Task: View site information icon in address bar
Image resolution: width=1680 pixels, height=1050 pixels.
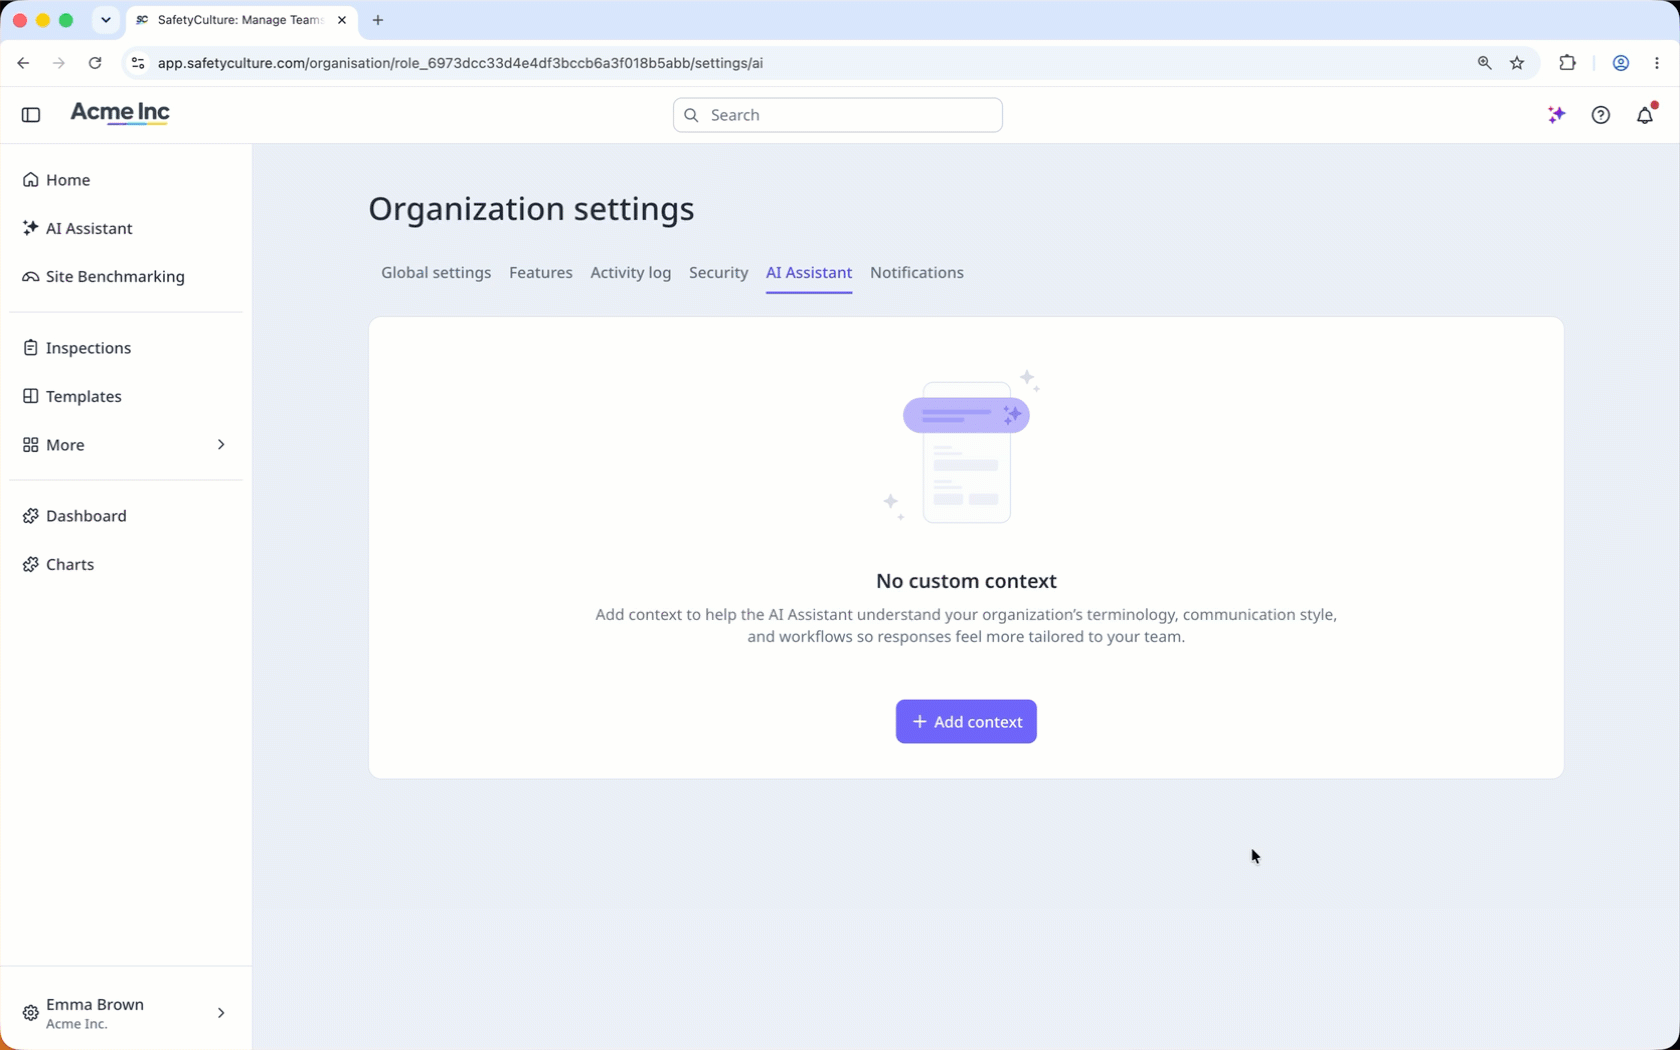Action: (x=138, y=63)
